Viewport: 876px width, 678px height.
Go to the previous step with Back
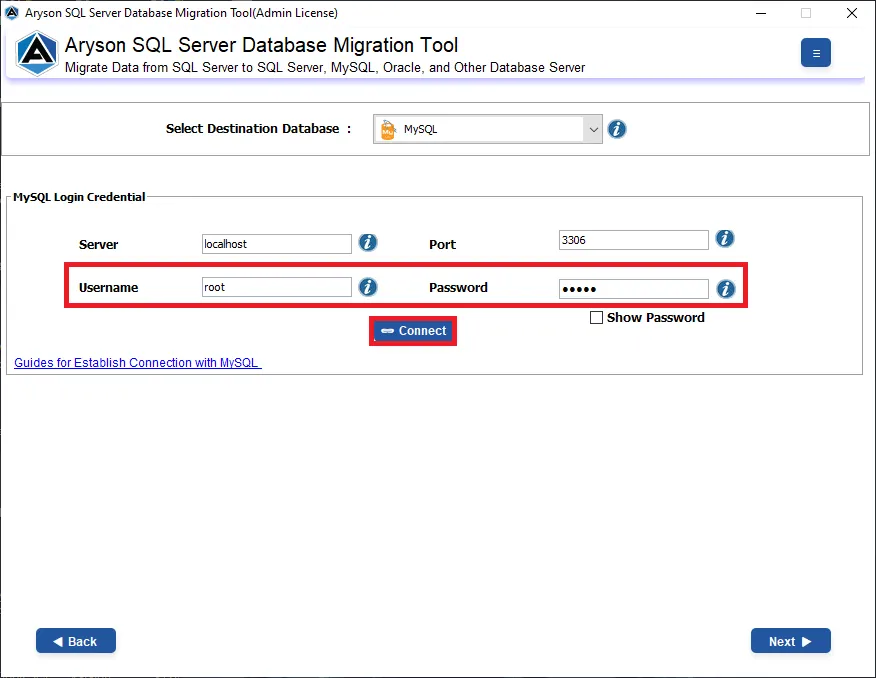click(76, 641)
